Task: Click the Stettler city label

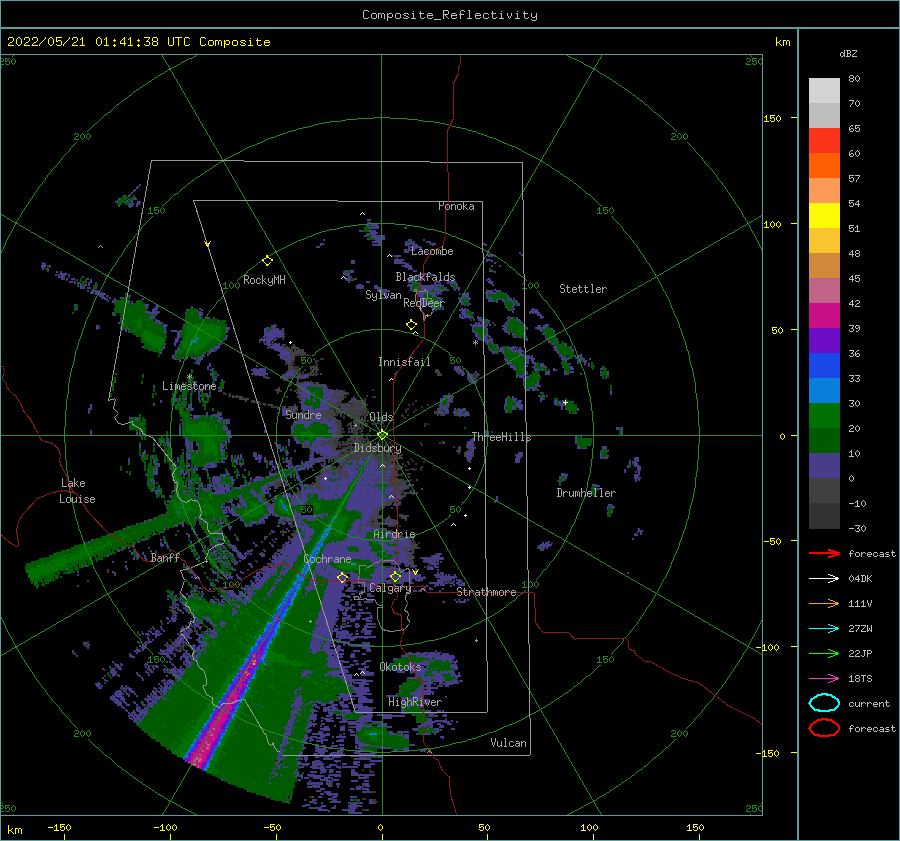Action: click(583, 289)
